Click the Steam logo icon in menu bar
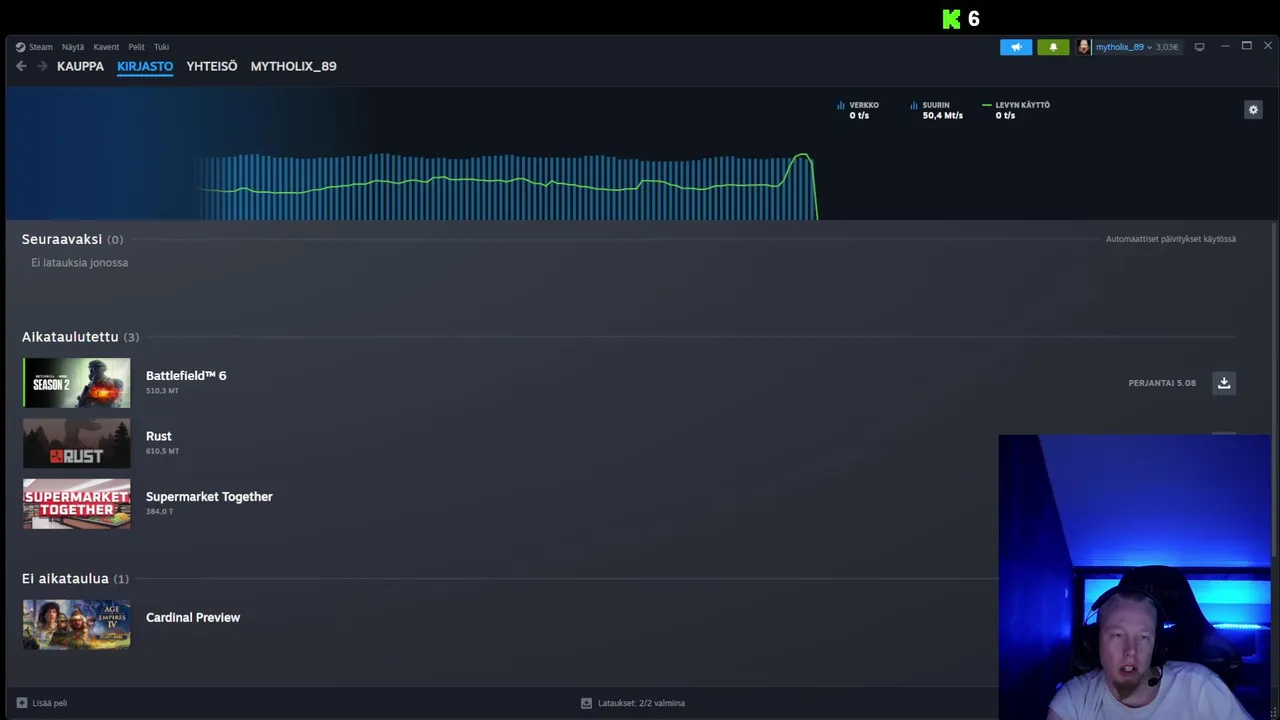The width and height of the screenshot is (1280, 720). click(20, 47)
